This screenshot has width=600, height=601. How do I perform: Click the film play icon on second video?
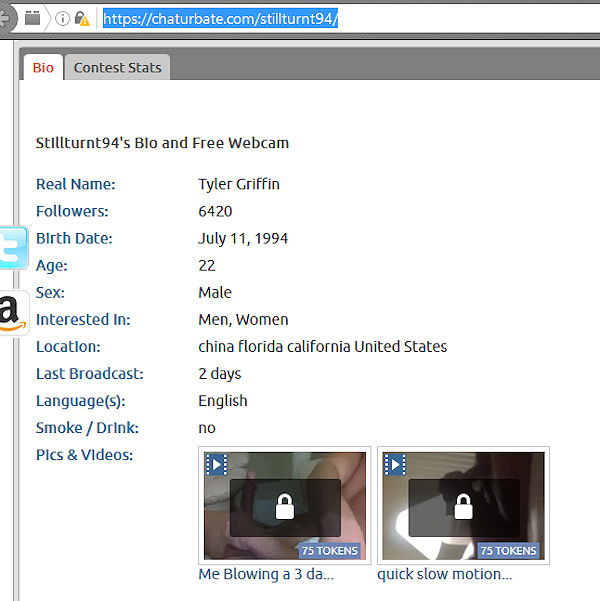(395, 465)
